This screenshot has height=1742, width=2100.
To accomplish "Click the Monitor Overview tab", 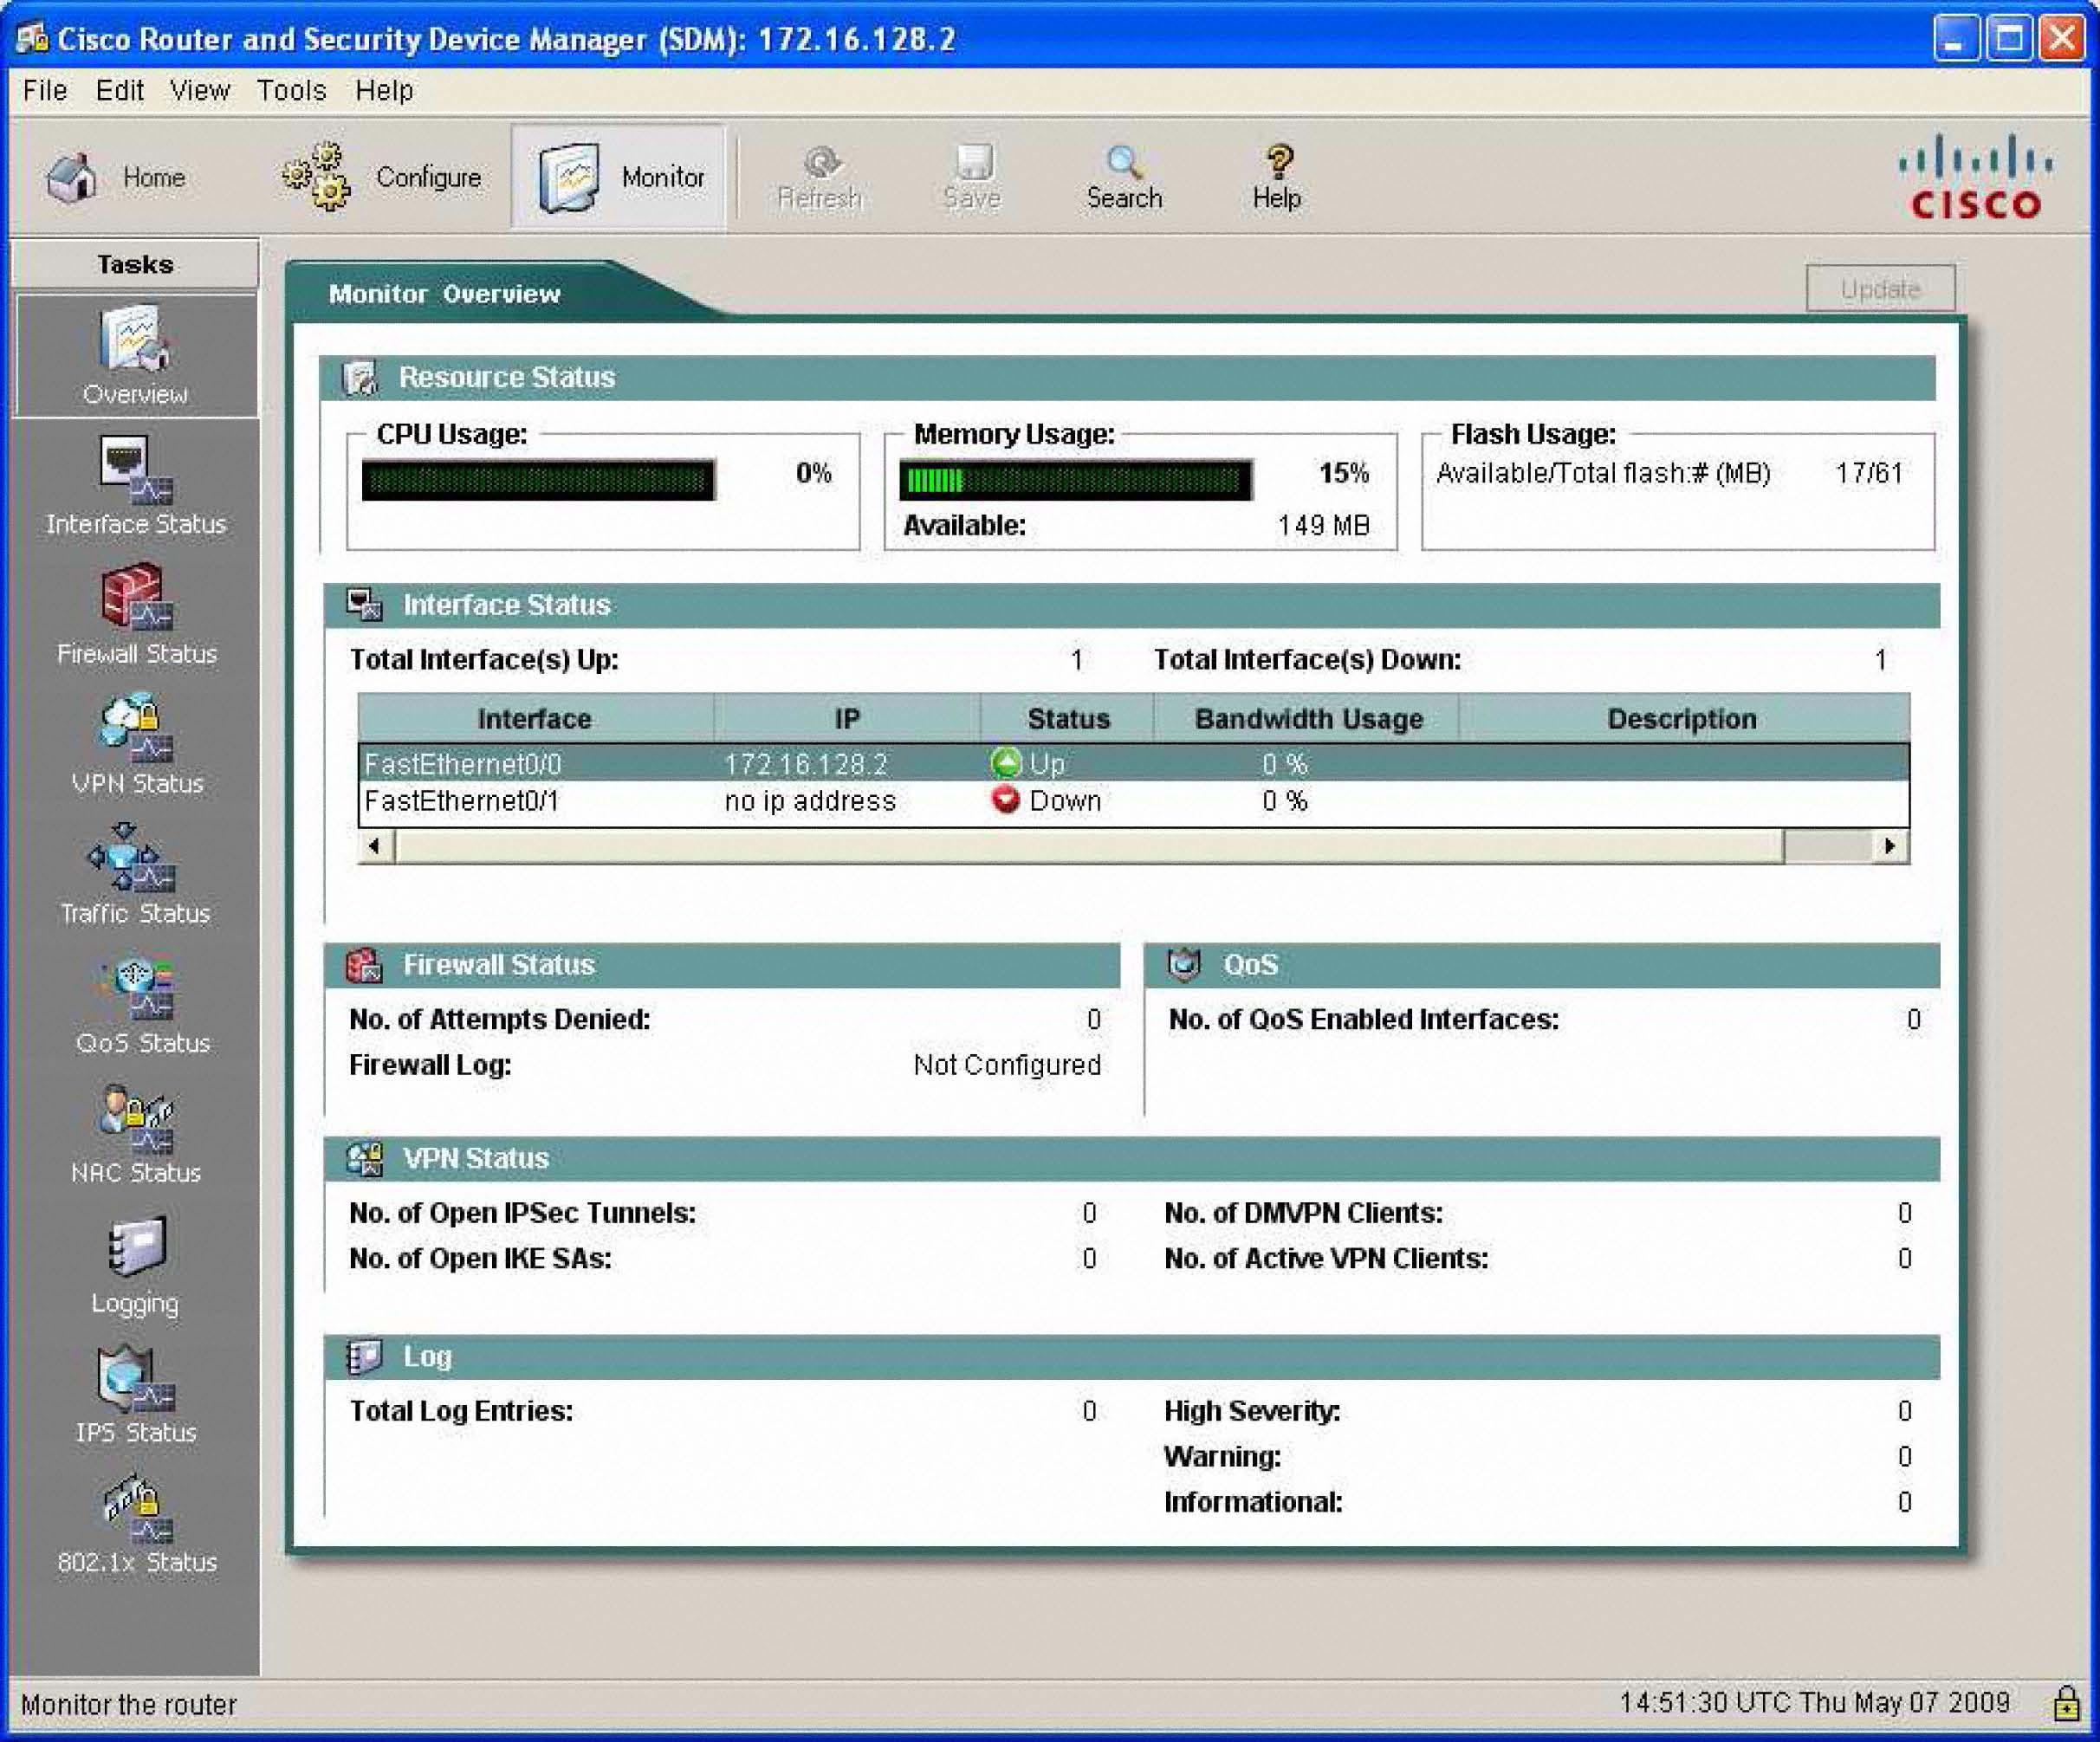I will 445,294.
